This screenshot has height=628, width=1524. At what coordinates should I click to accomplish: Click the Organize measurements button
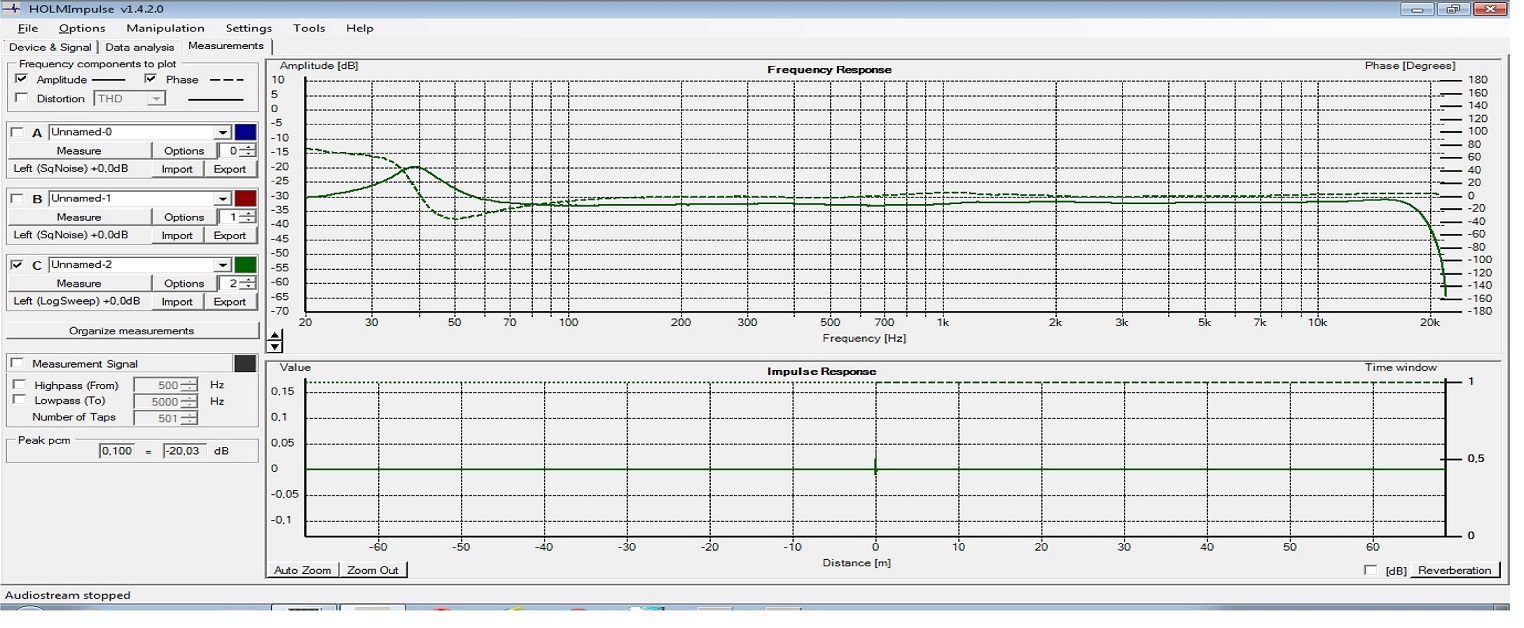point(132,331)
